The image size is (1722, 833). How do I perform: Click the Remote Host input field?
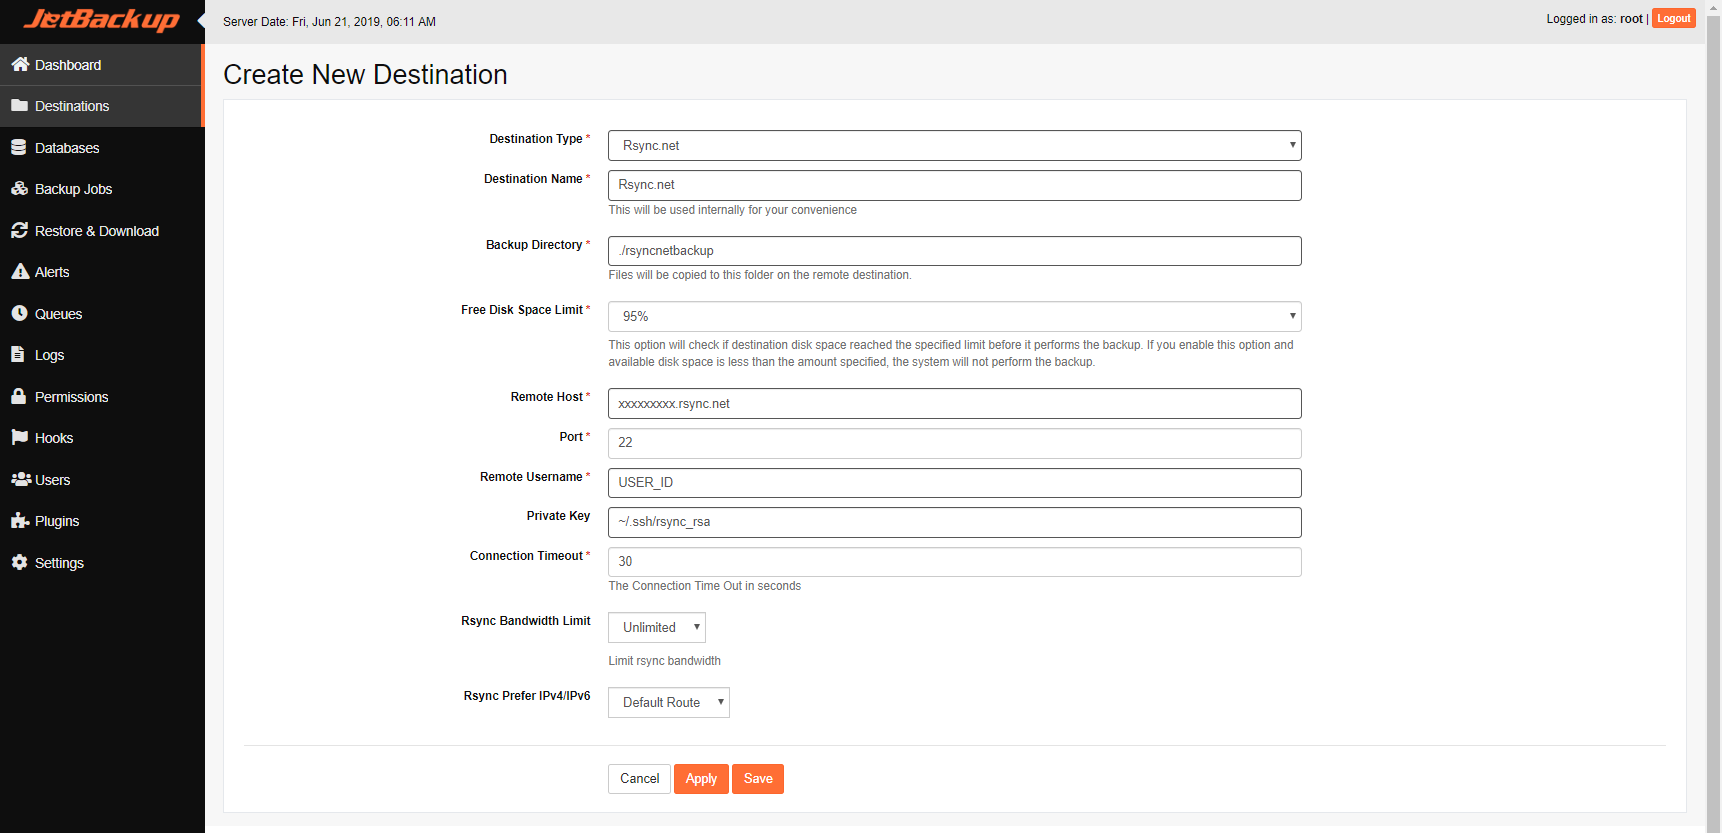pos(954,404)
